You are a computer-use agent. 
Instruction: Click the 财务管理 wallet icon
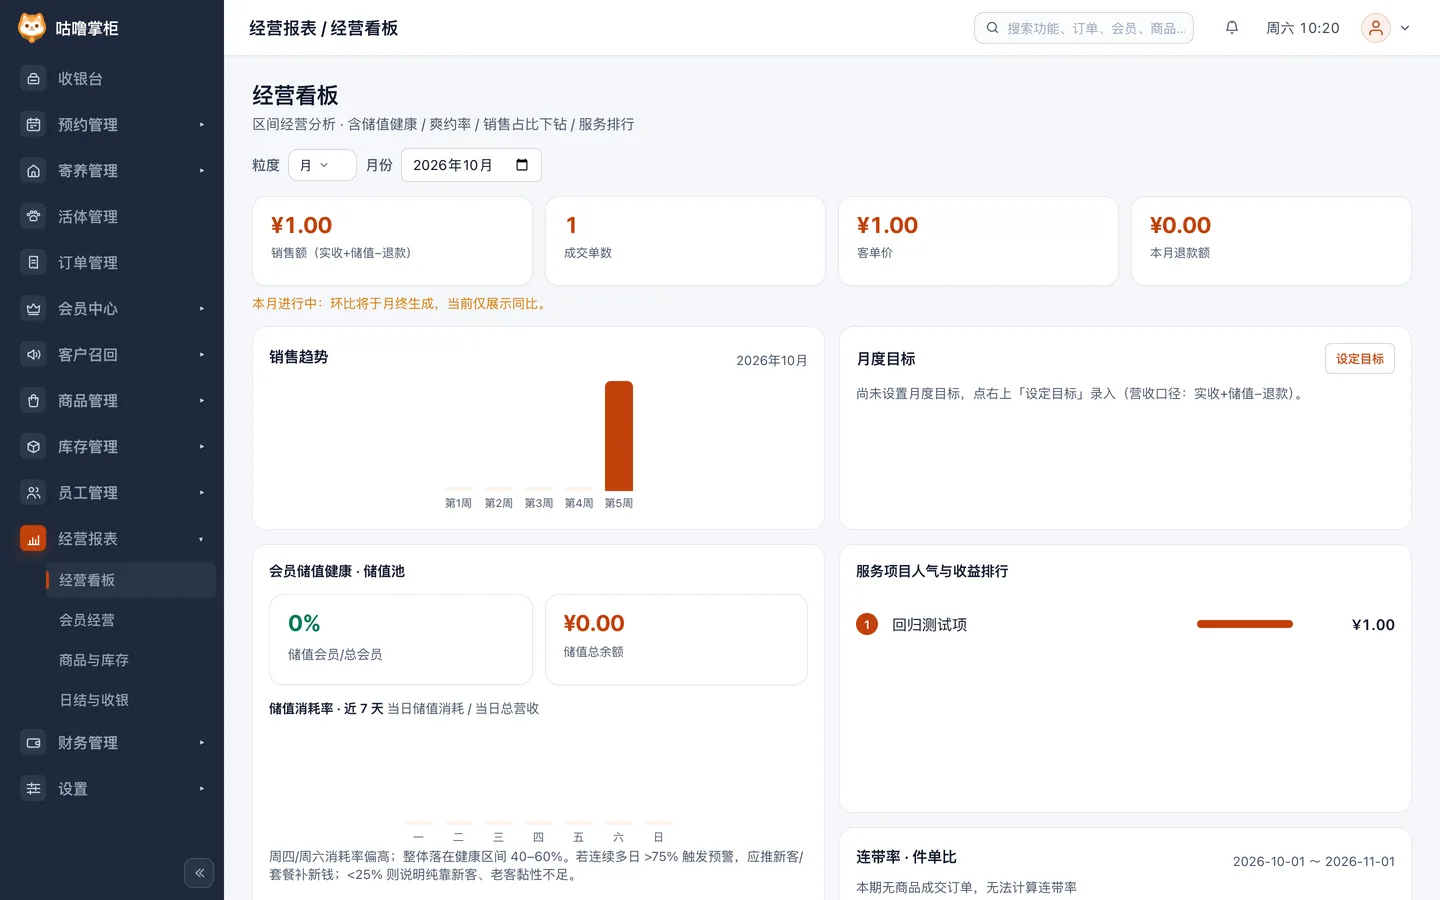coord(33,743)
